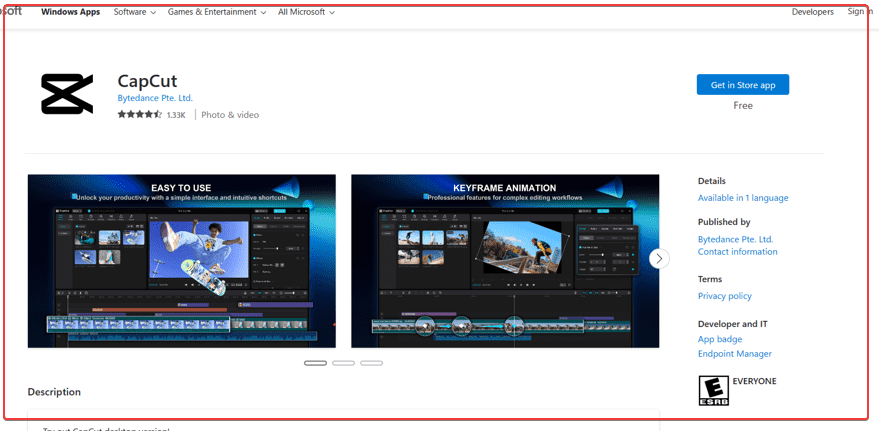Screen dimensions: 879x431
Task: Click the Free price label
Action: 743,105
